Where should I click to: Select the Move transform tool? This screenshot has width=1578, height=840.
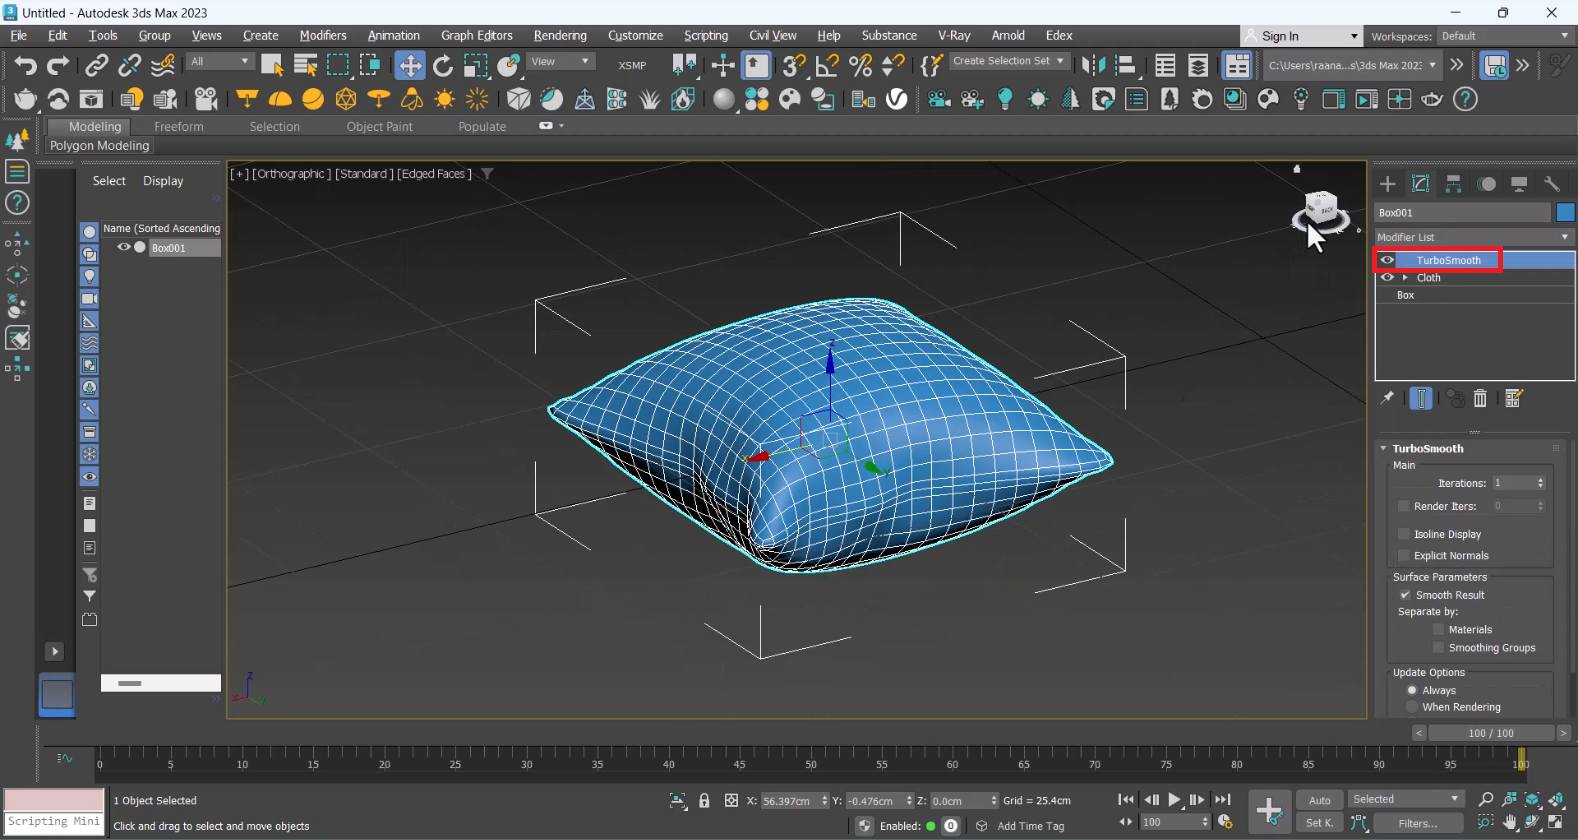tap(409, 66)
